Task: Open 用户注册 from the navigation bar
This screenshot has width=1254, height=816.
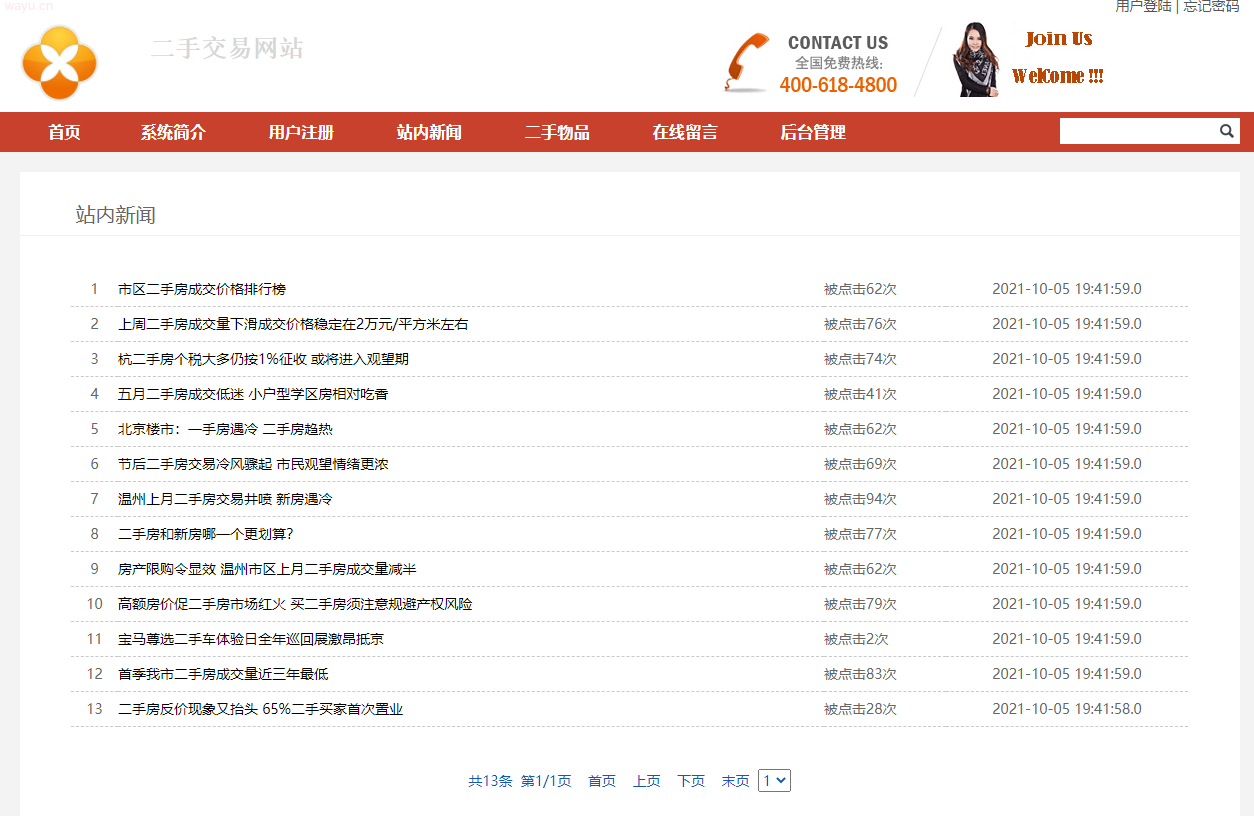Action: (301, 132)
